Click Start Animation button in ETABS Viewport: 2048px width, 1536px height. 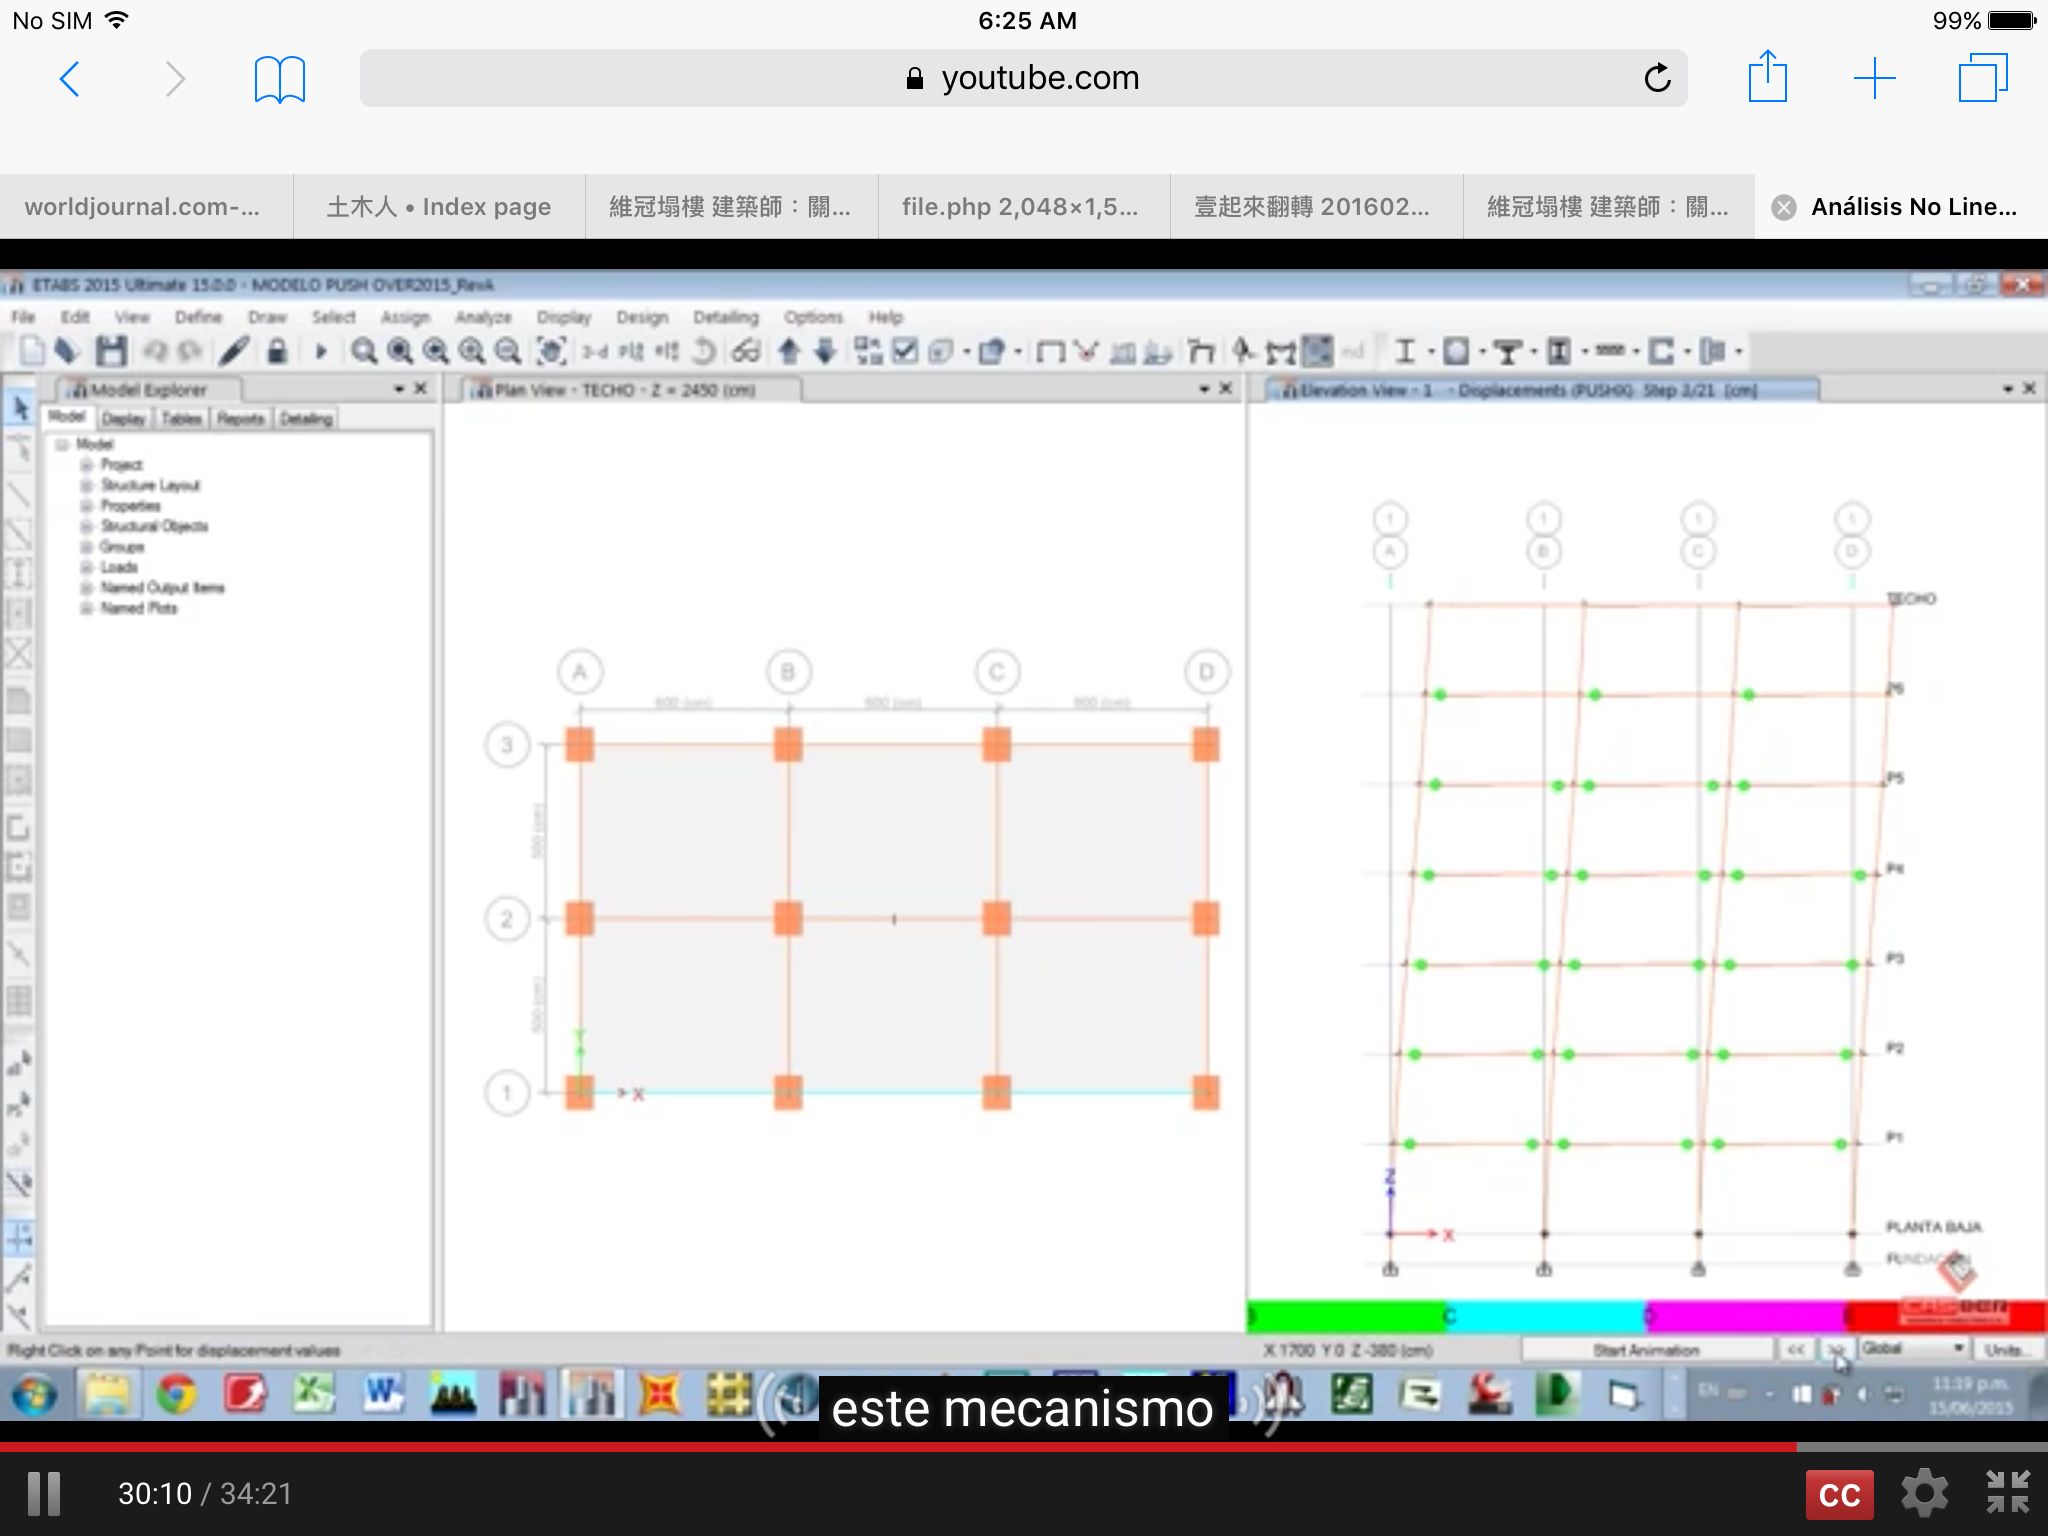click(x=1646, y=1350)
